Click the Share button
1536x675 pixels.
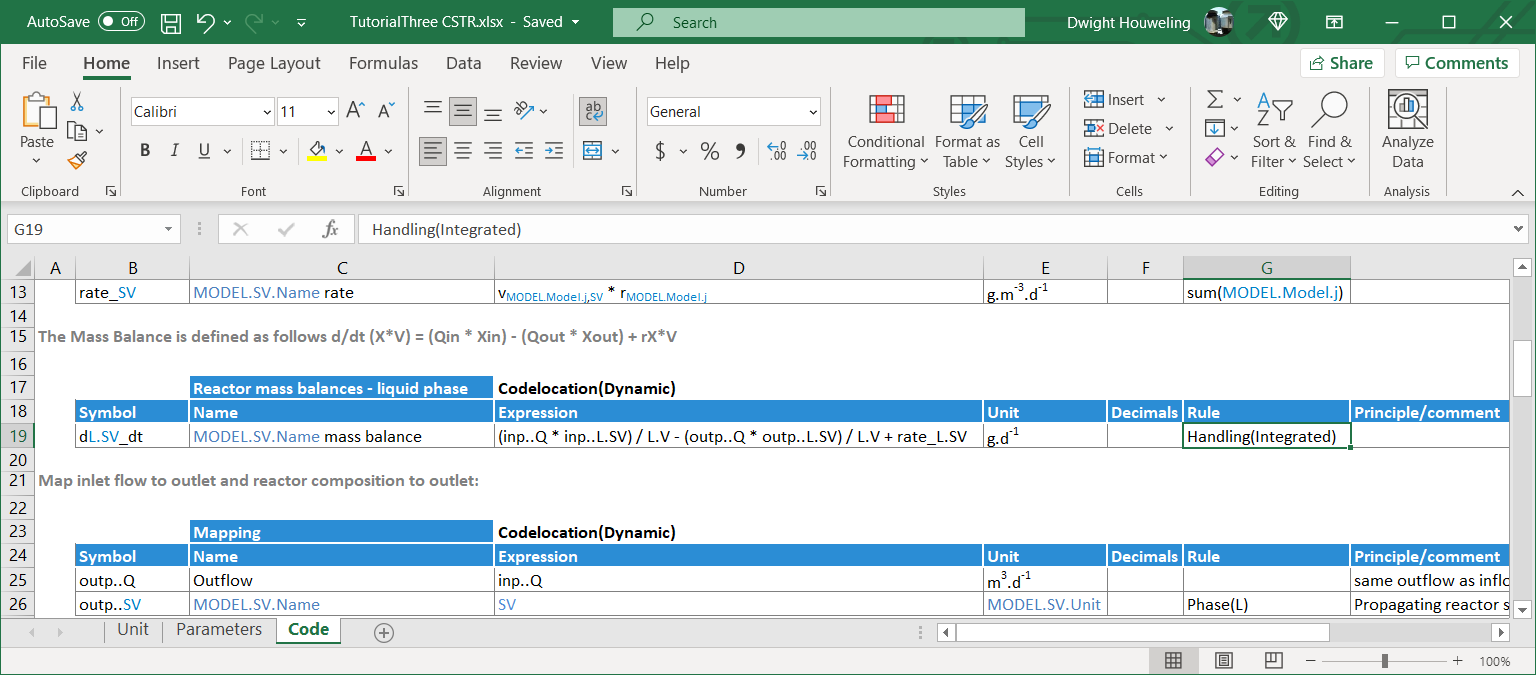(x=1341, y=63)
